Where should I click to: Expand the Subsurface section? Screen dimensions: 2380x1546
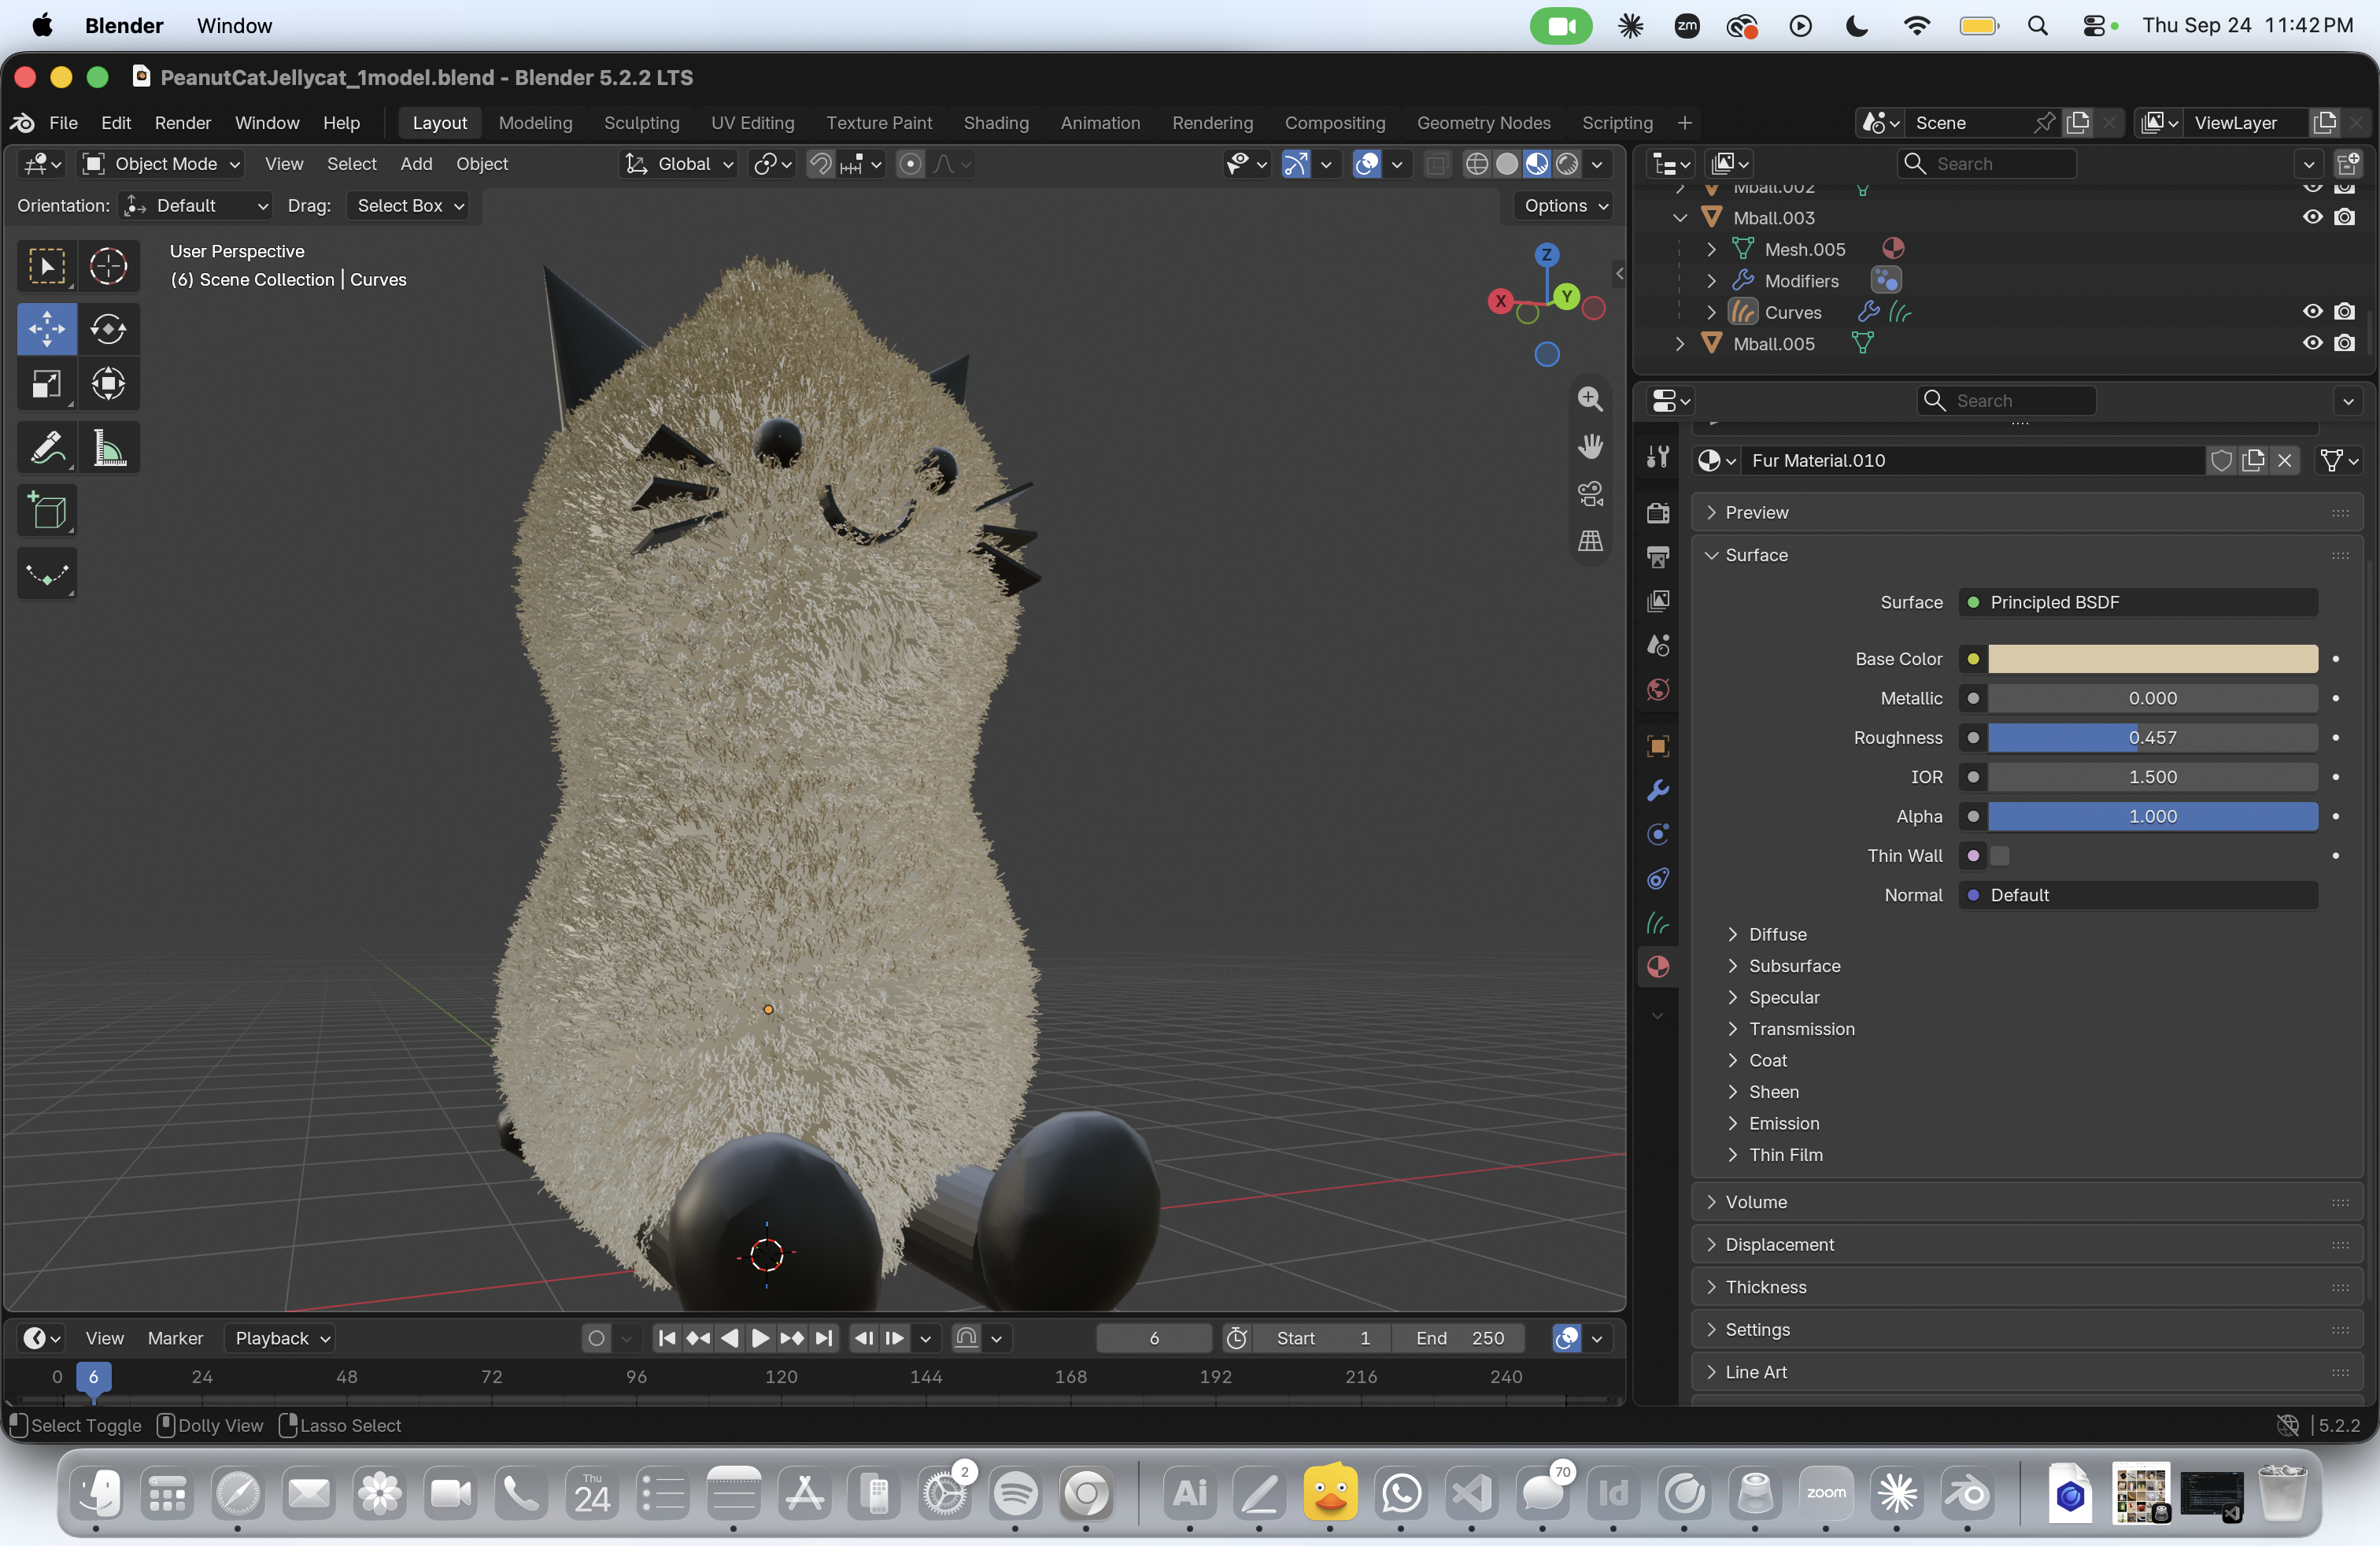tap(1794, 966)
